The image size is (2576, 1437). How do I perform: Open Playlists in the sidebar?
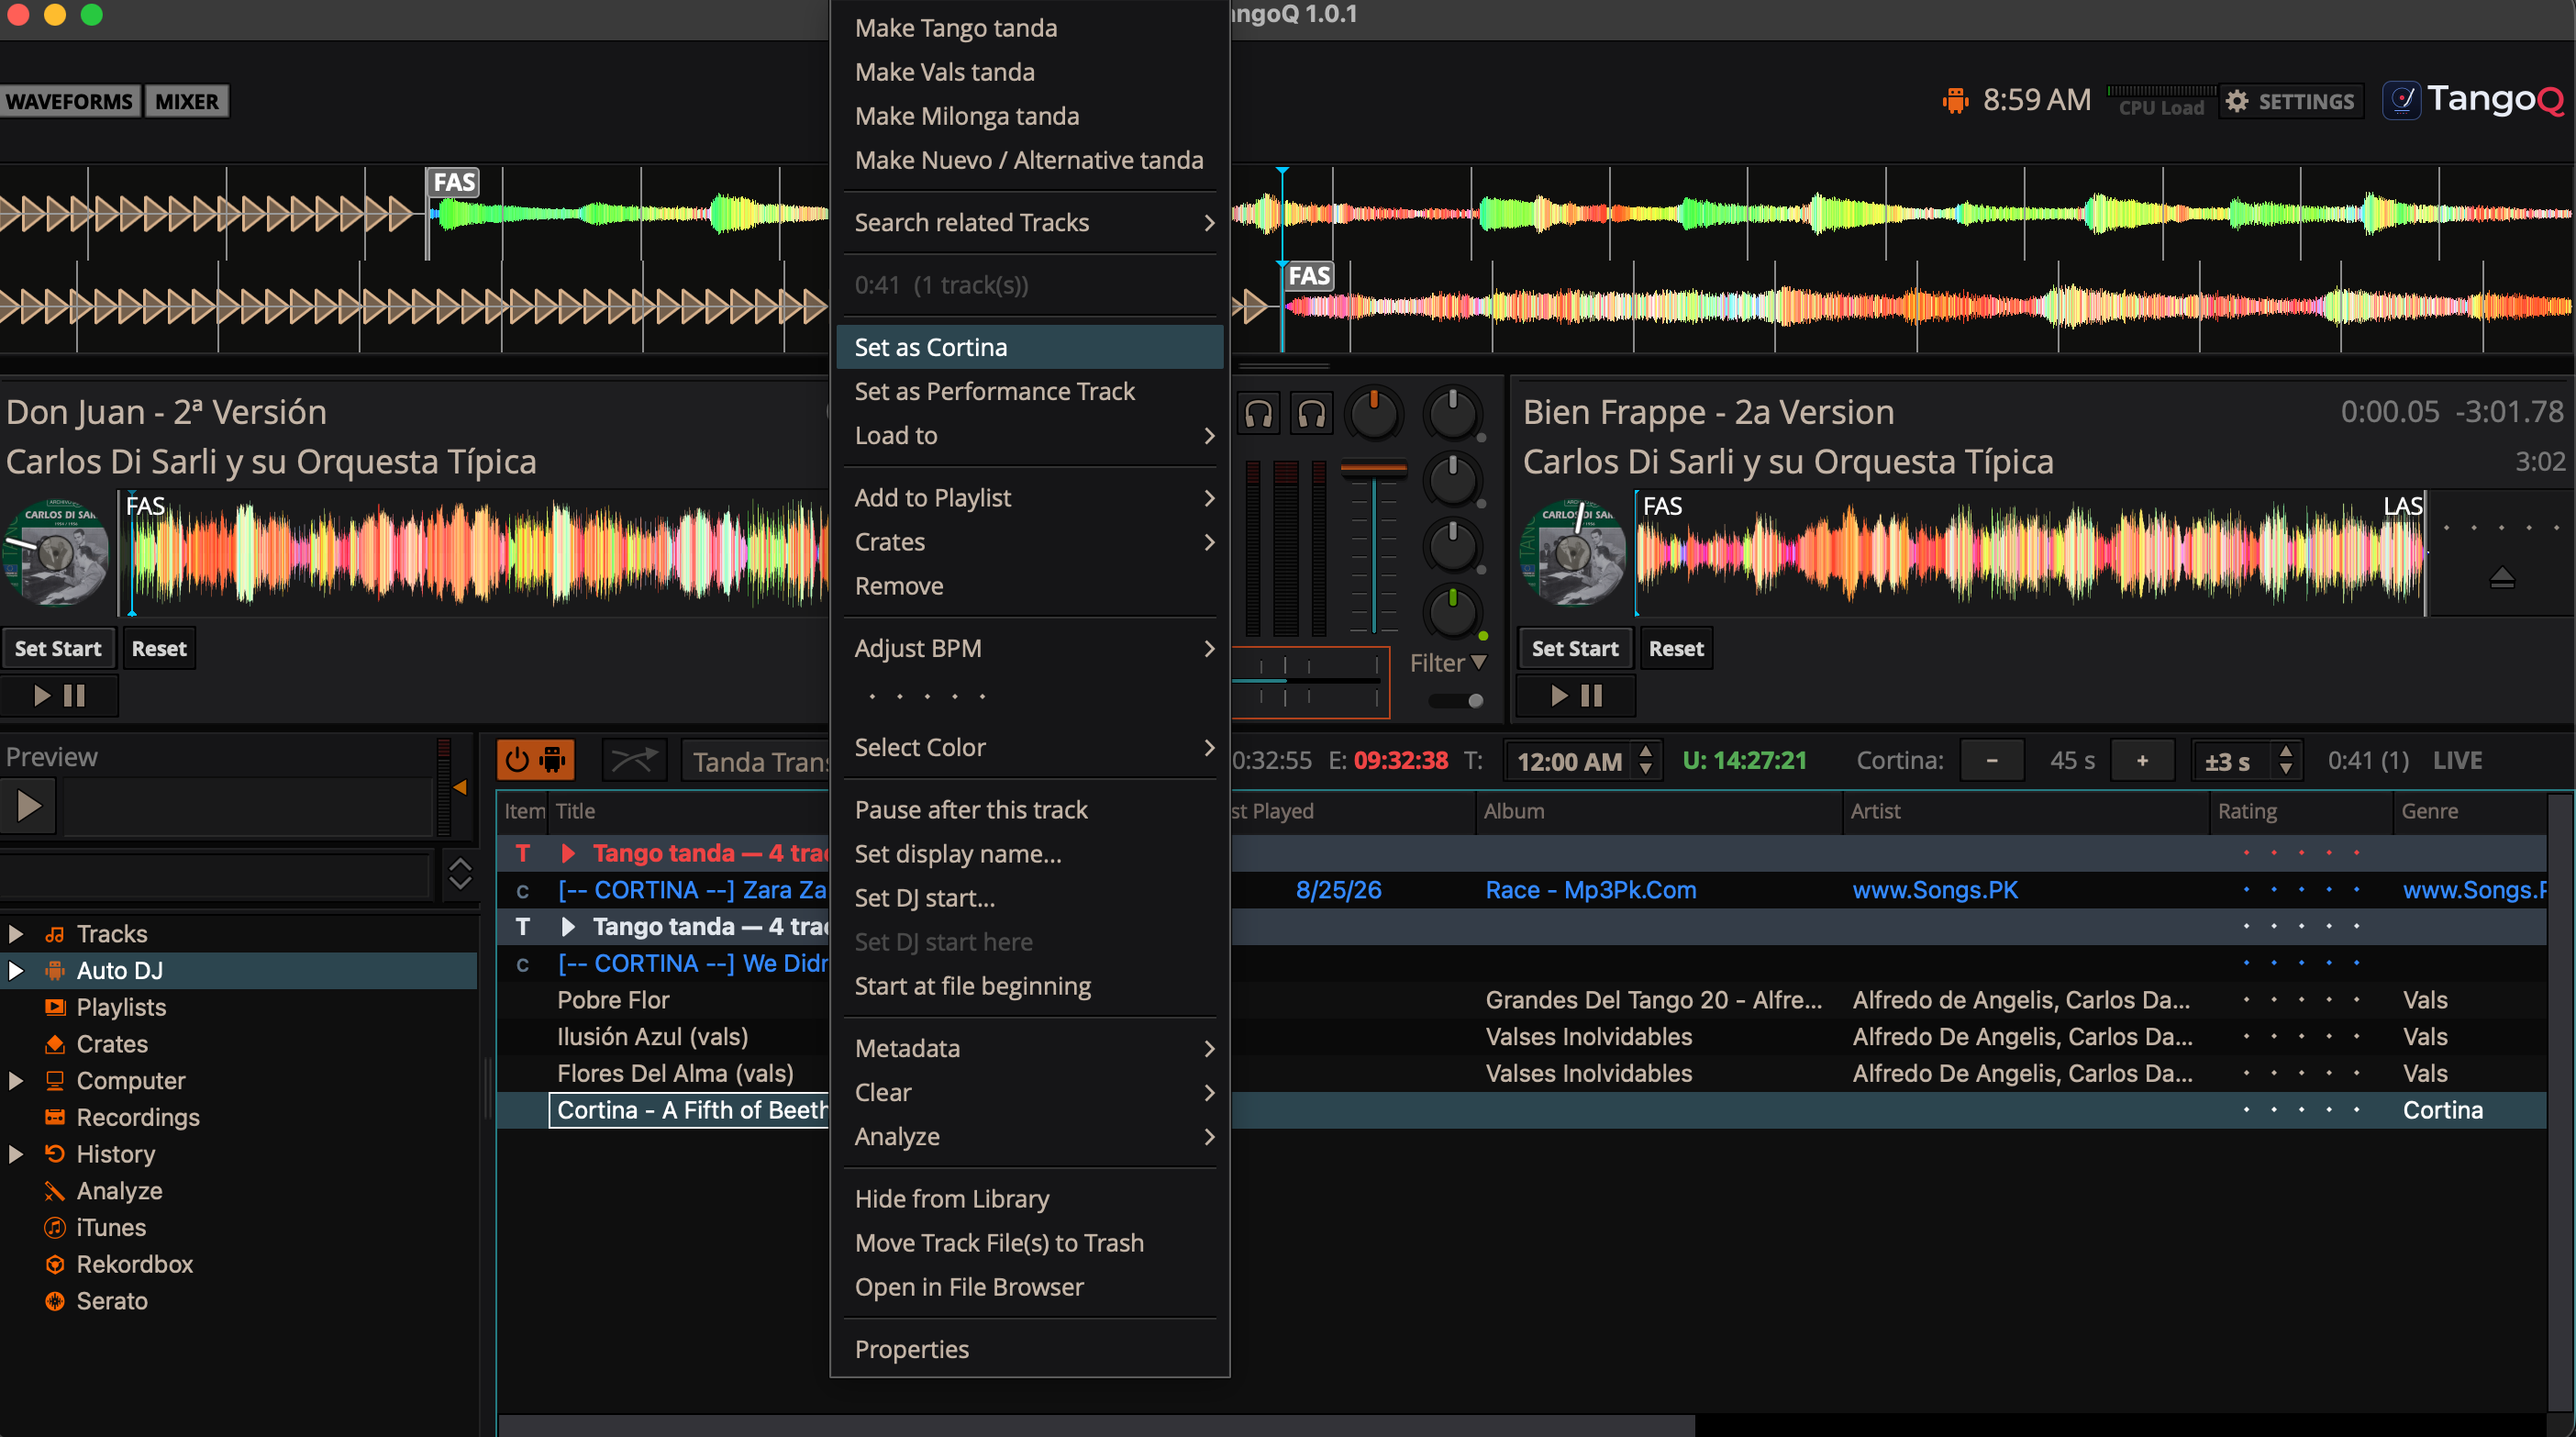tap(121, 1007)
